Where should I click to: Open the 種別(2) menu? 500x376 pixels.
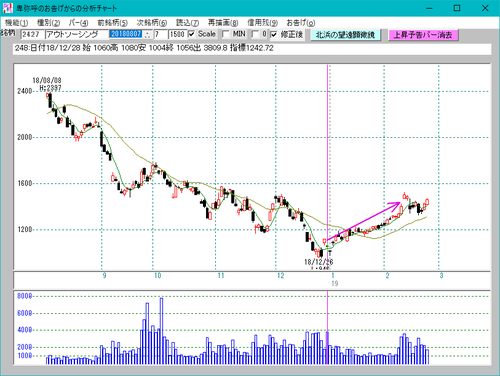(x=48, y=23)
